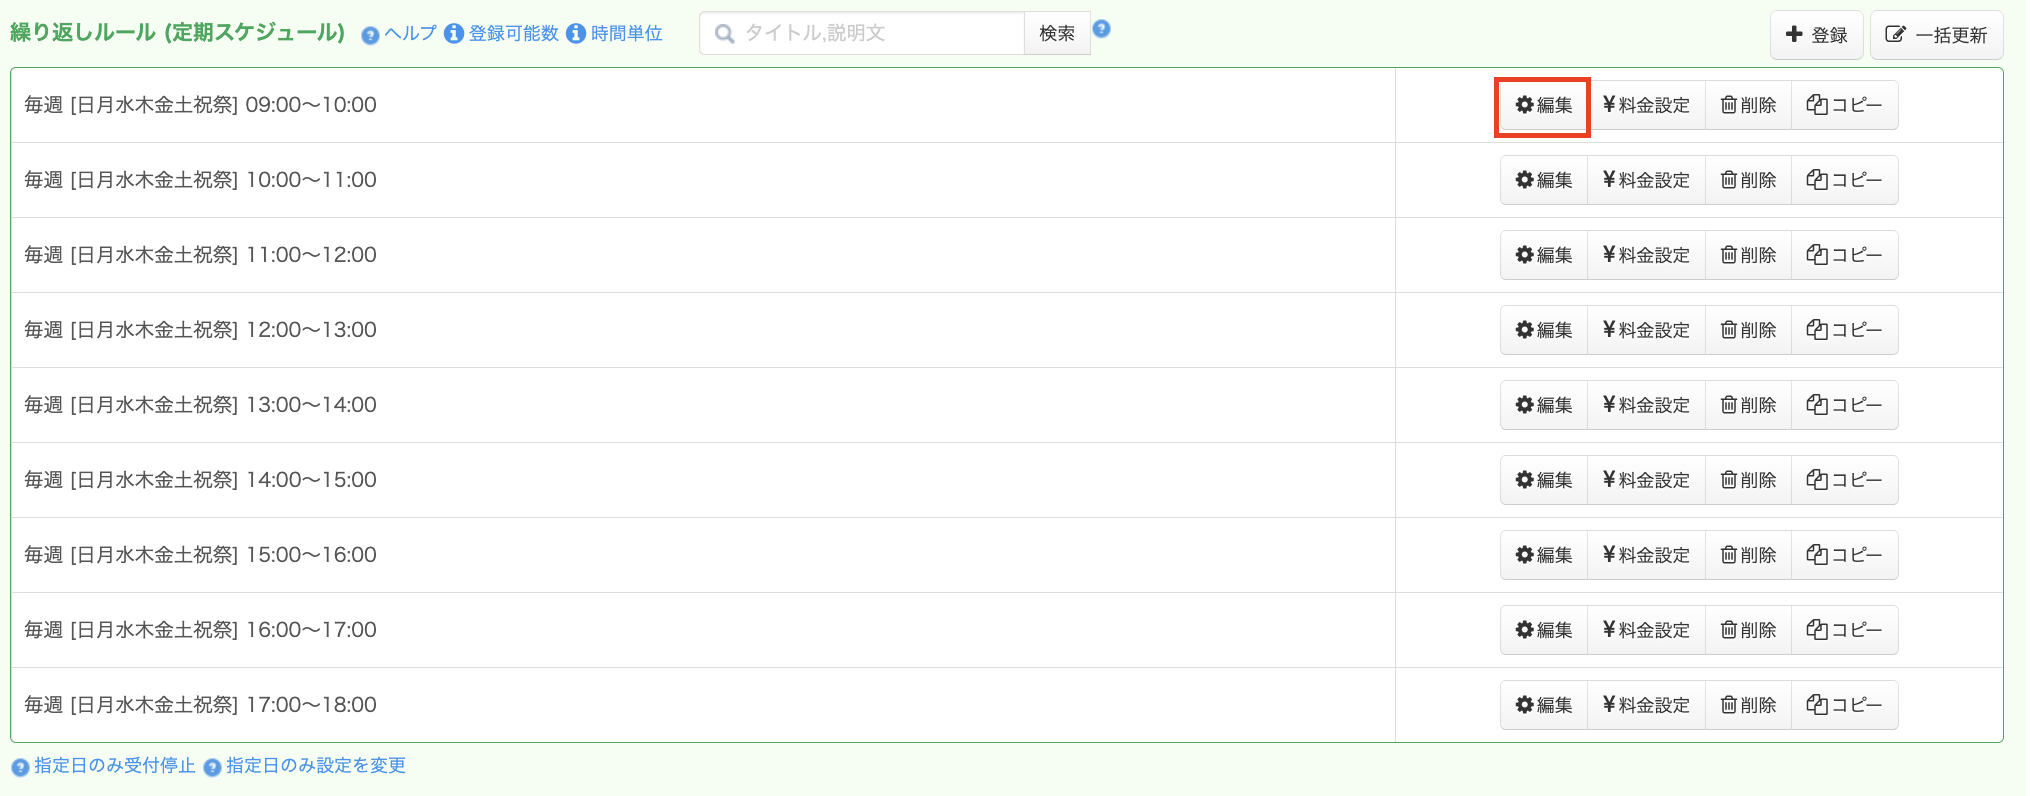The height and width of the screenshot is (796, 2030).
Task: Copy the 12:00〜13:00 weekly rule
Action: 1844,331
